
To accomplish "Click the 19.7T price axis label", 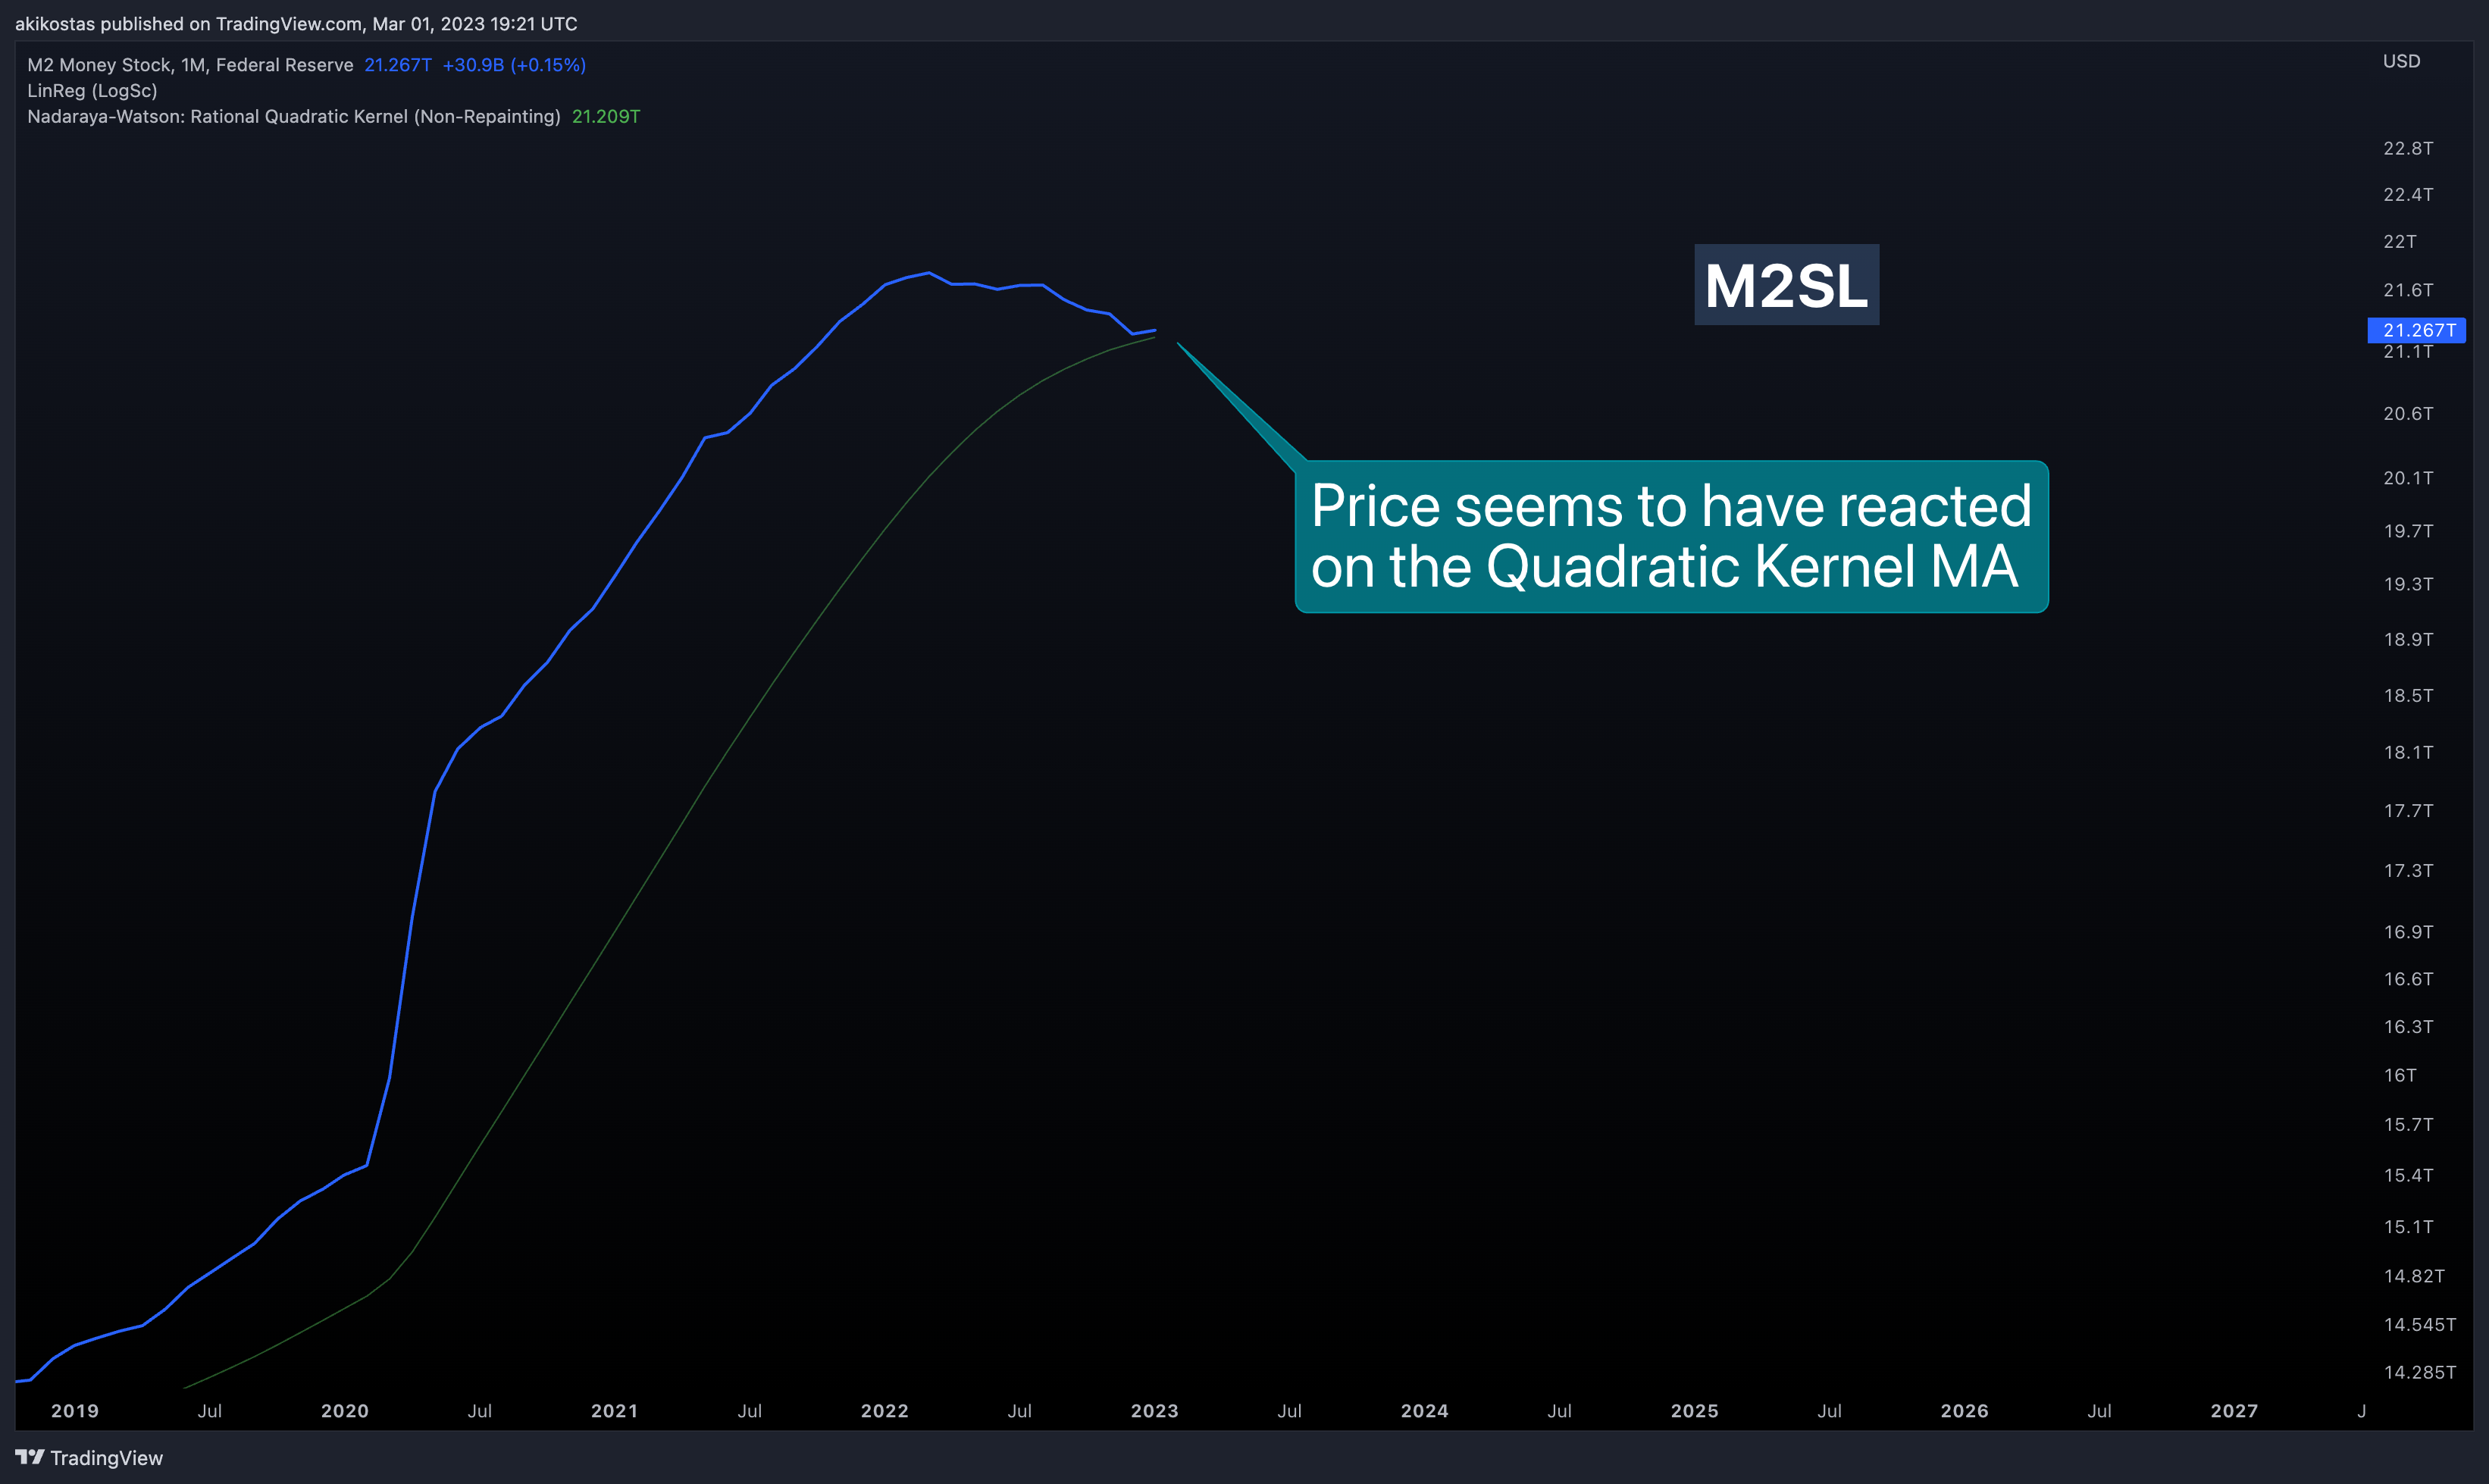I will pyautogui.click(x=2408, y=531).
